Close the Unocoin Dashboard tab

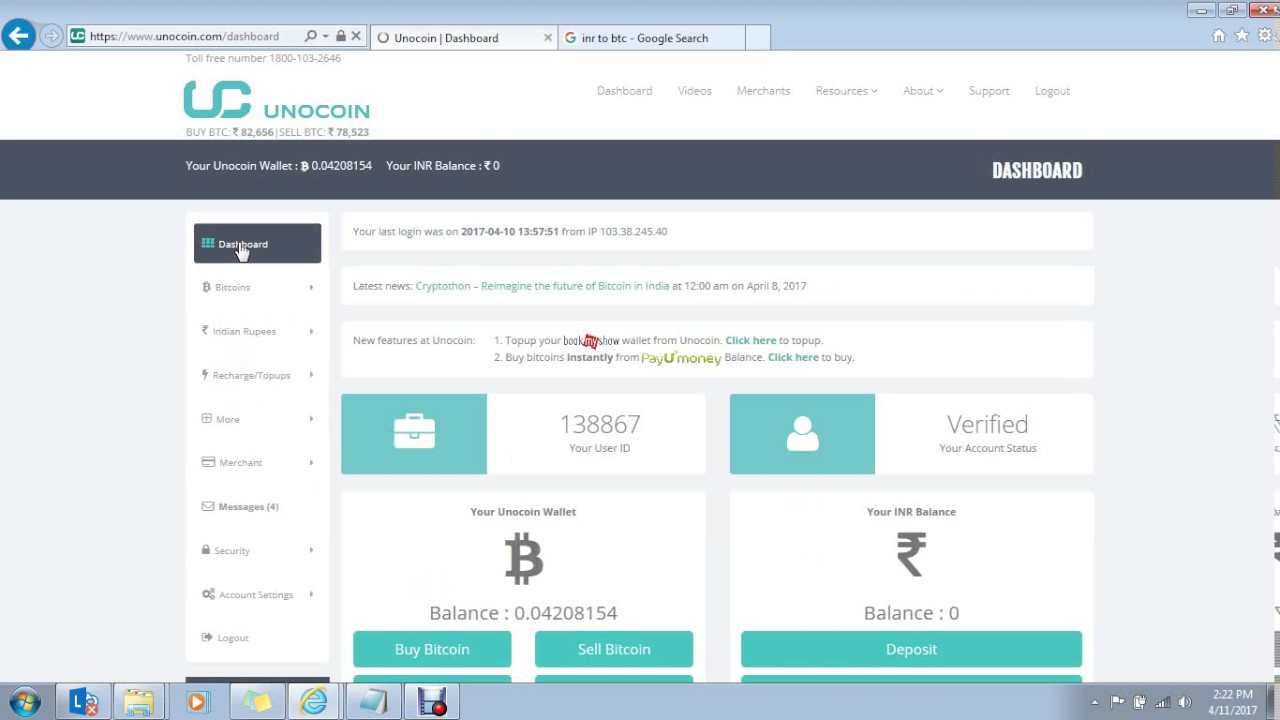pos(547,38)
